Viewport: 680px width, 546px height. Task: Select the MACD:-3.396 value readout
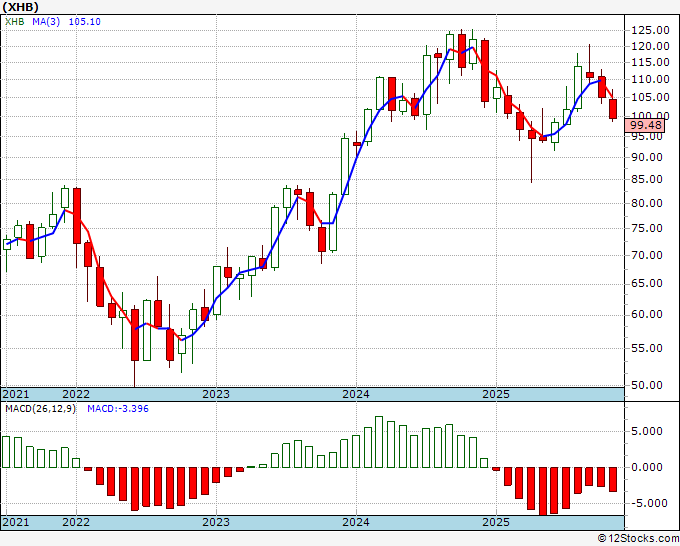pos(118,409)
